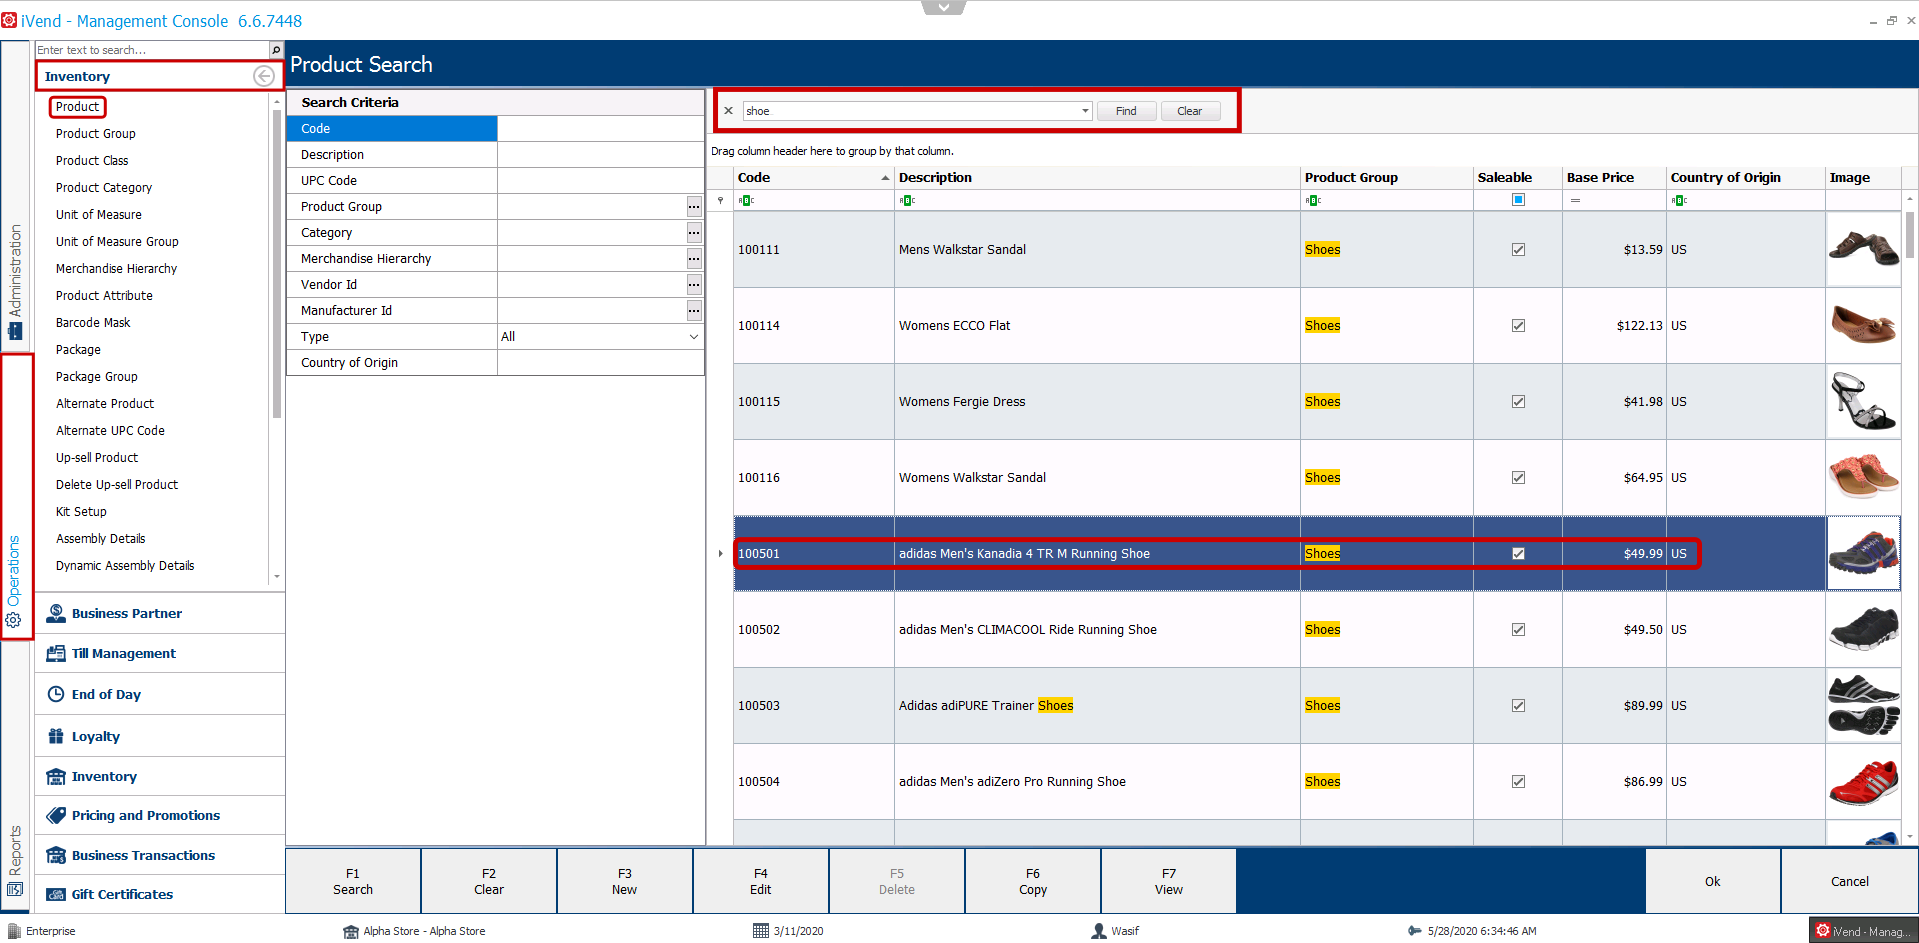This screenshot has height=943, width=1919.
Task: Click Alpha Store icon in status bar
Action: tap(350, 931)
